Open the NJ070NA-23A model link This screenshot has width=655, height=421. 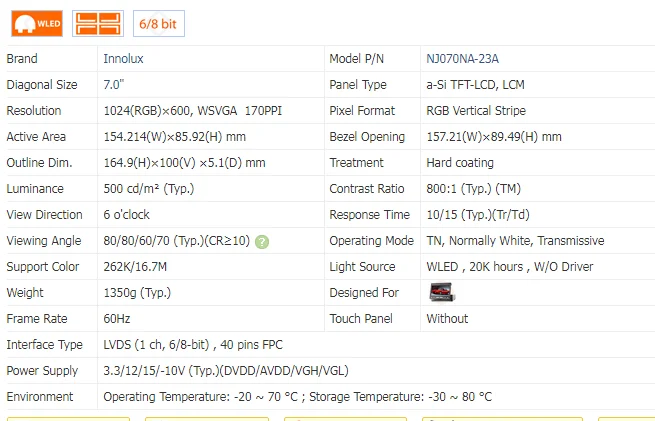click(462, 59)
